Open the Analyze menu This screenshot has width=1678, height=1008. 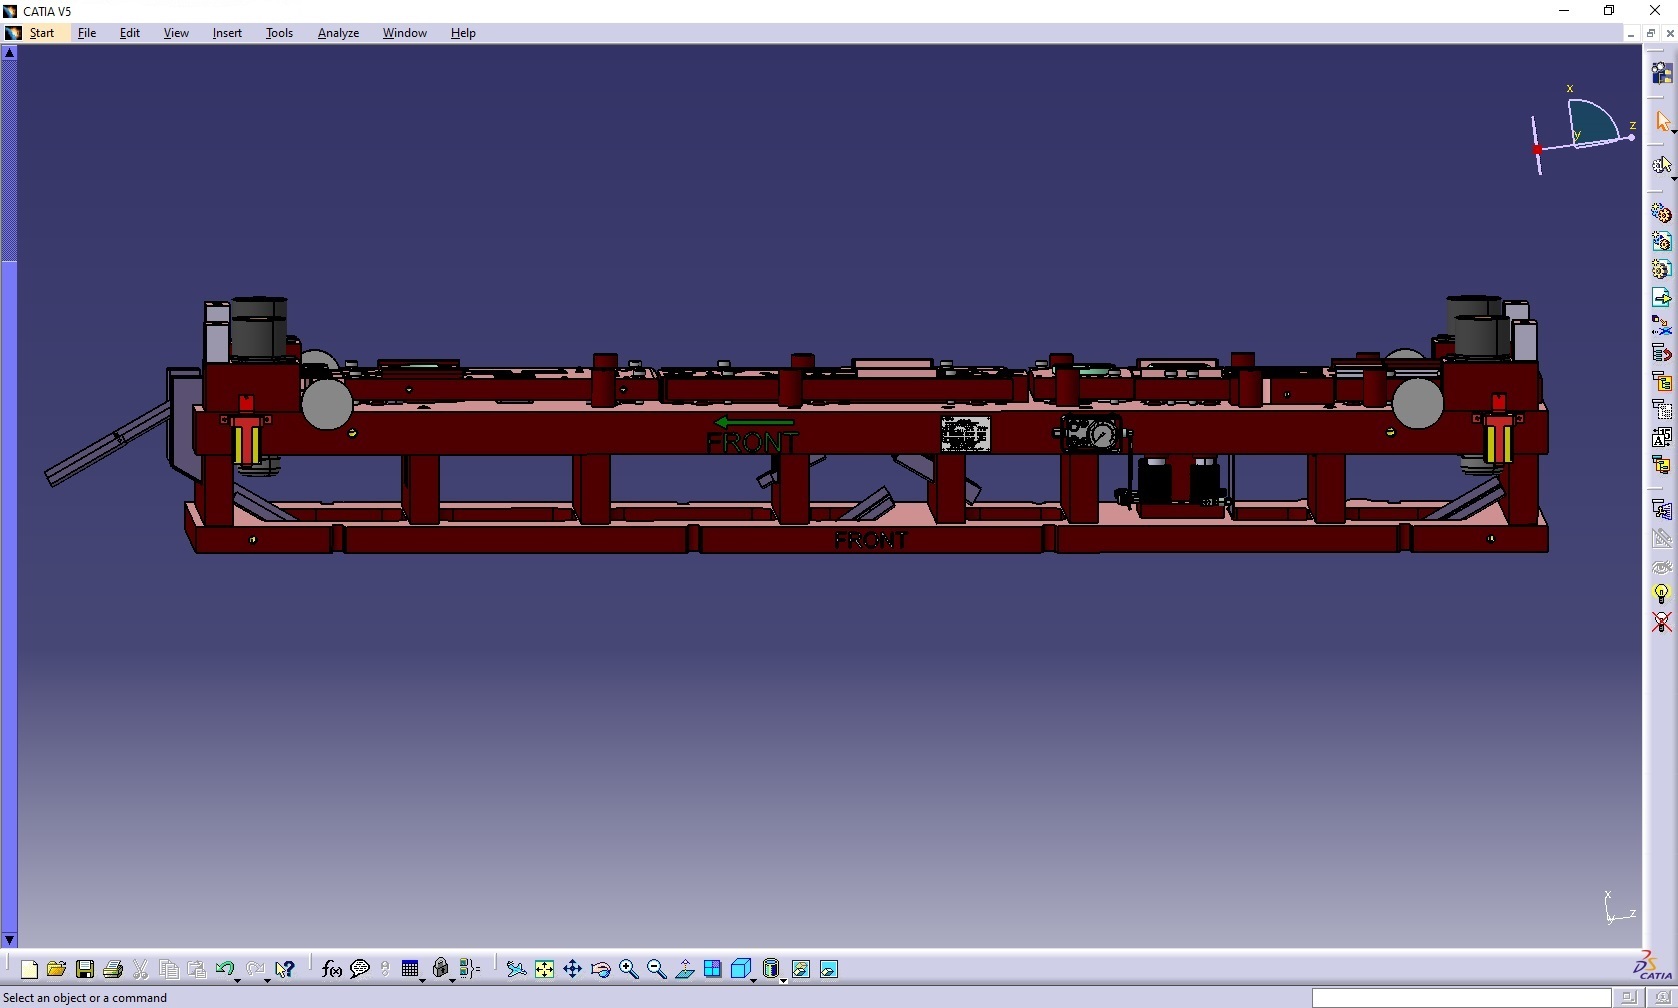338,33
